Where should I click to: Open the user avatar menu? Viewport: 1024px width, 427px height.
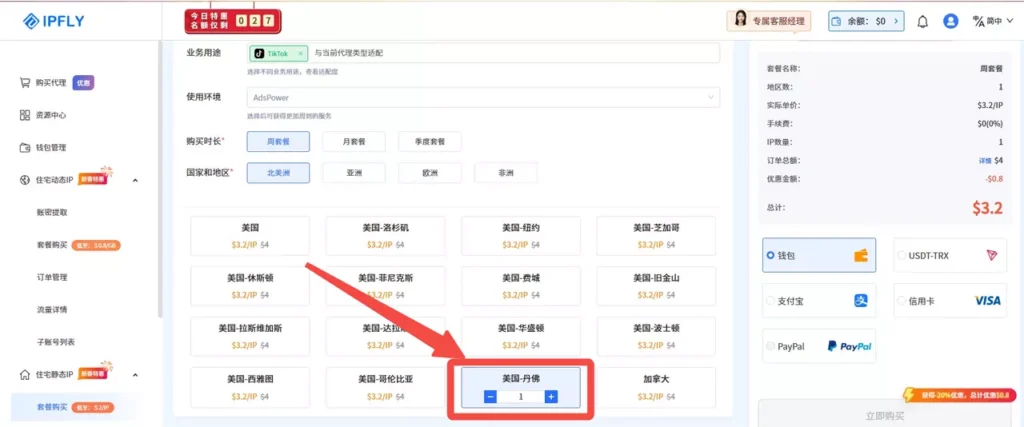[950, 21]
